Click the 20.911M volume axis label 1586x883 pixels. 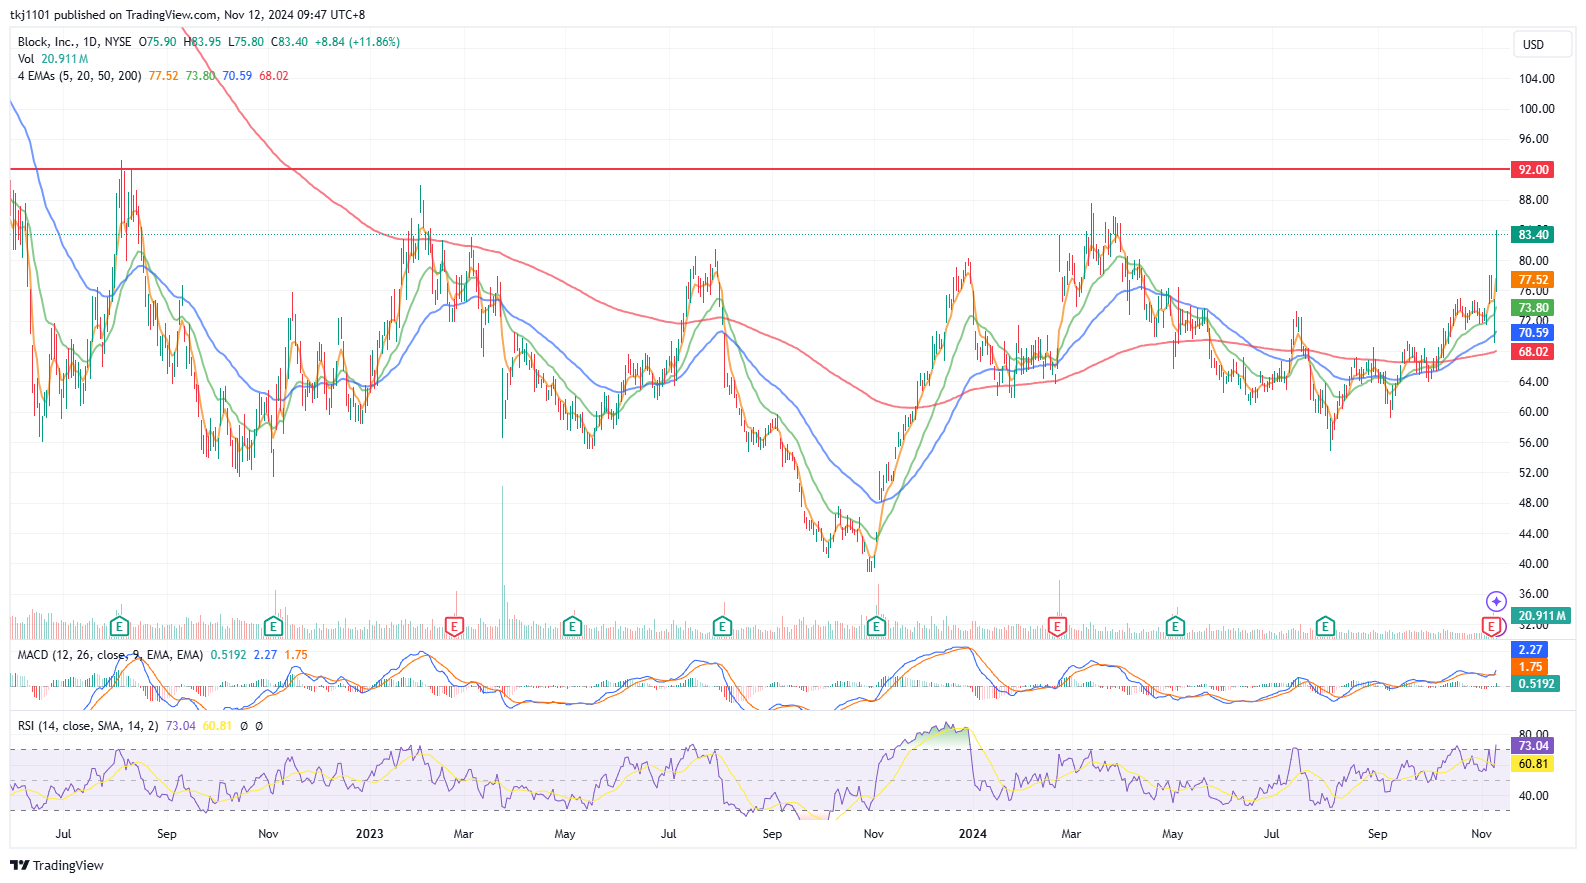pos(1541,616)
